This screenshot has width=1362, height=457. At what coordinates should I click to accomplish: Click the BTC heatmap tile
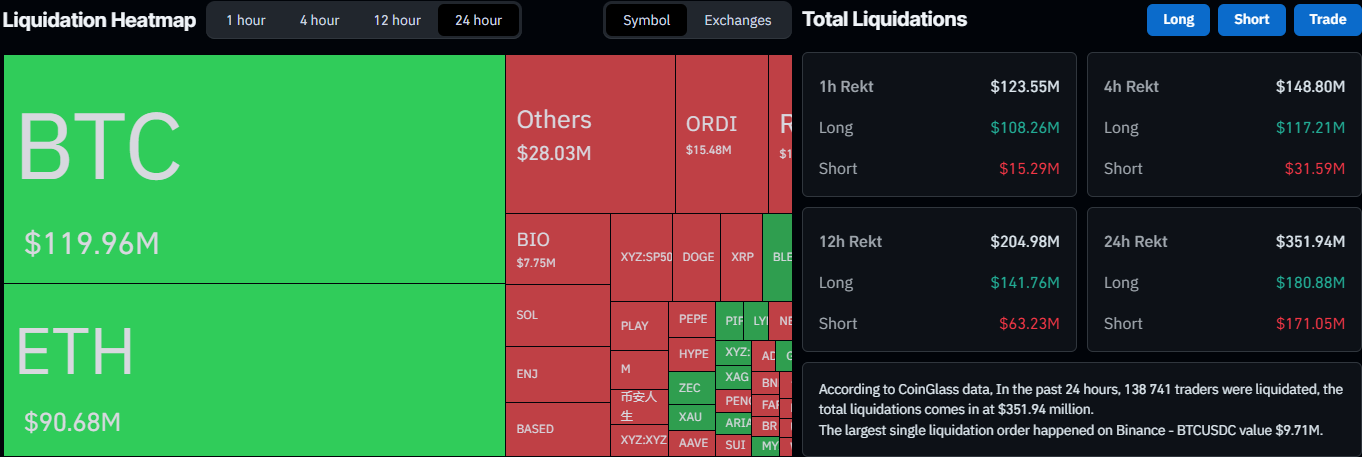coord(254,168)
